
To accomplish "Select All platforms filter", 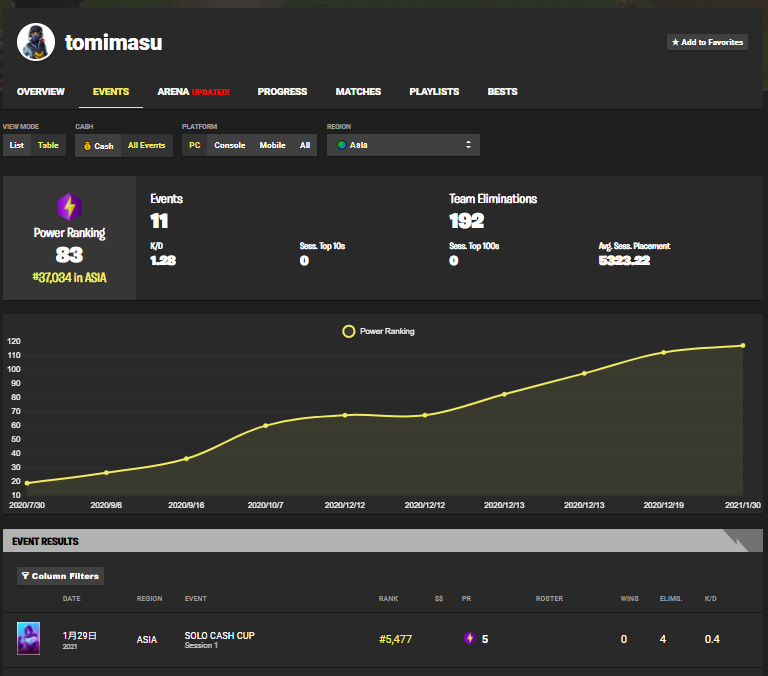I will [x=305, y=145].
